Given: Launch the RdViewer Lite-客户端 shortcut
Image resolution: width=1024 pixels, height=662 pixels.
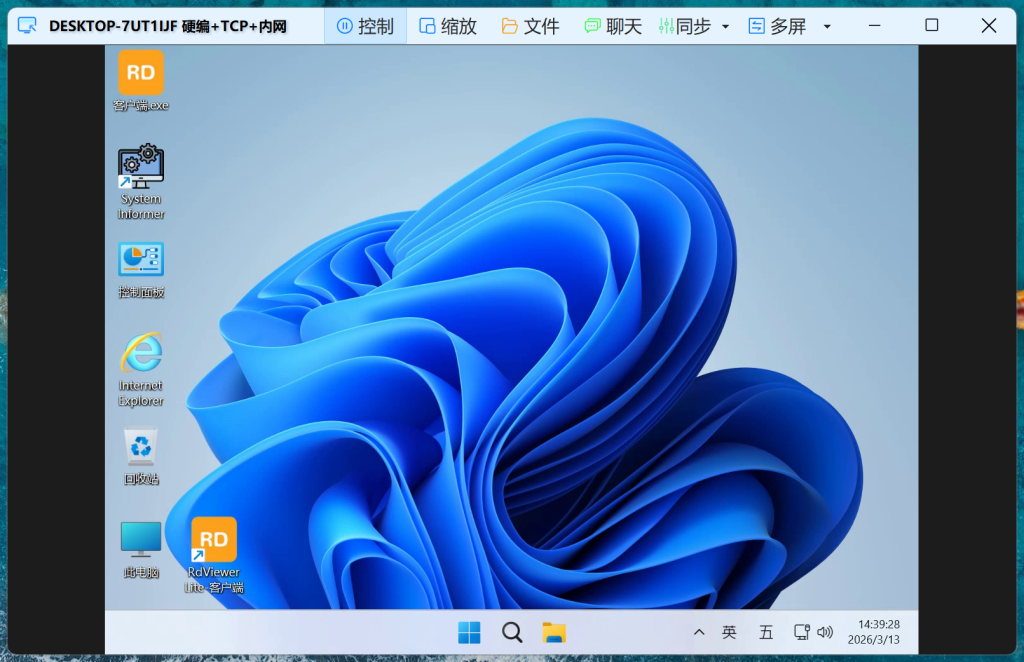Looking at the screenshot, I should pyautogui.click(x=214, y=541).
